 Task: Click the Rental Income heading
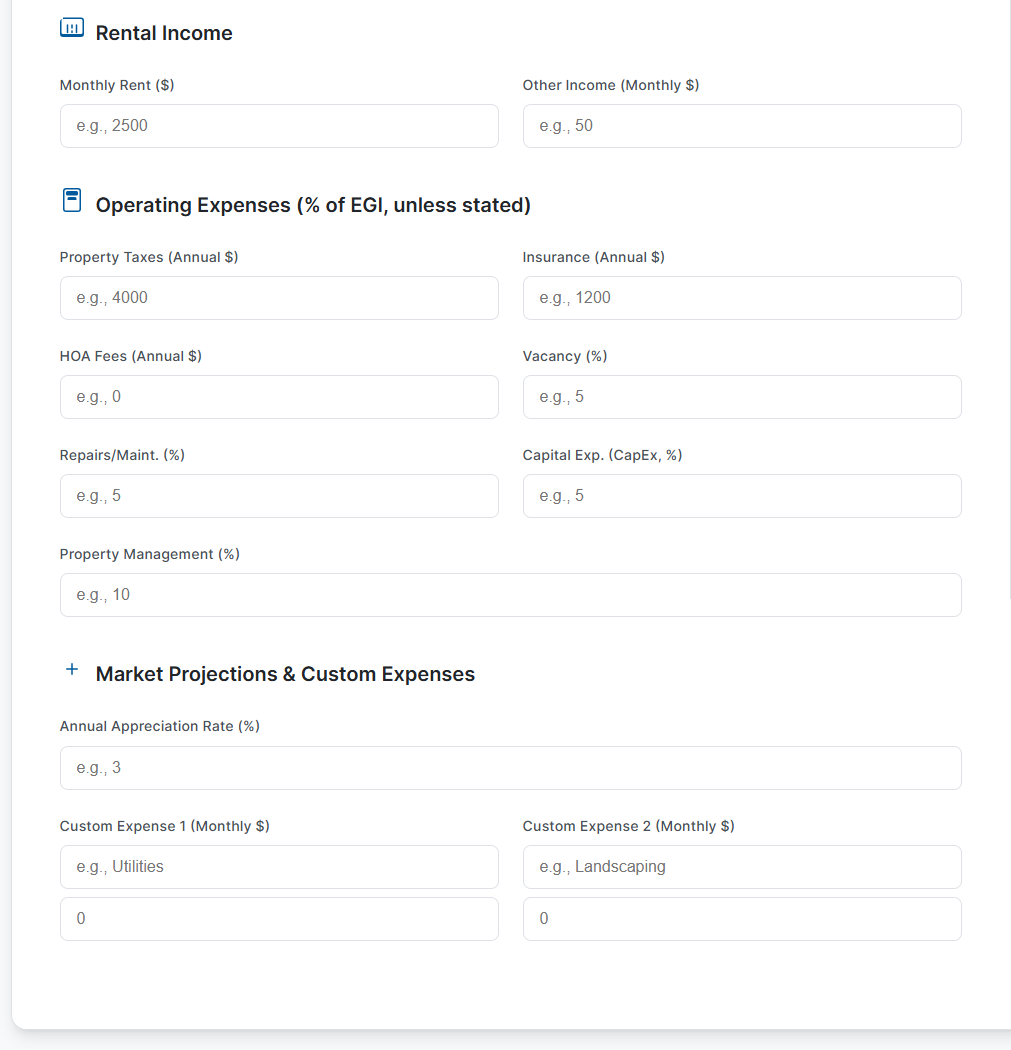coord(164,33)
